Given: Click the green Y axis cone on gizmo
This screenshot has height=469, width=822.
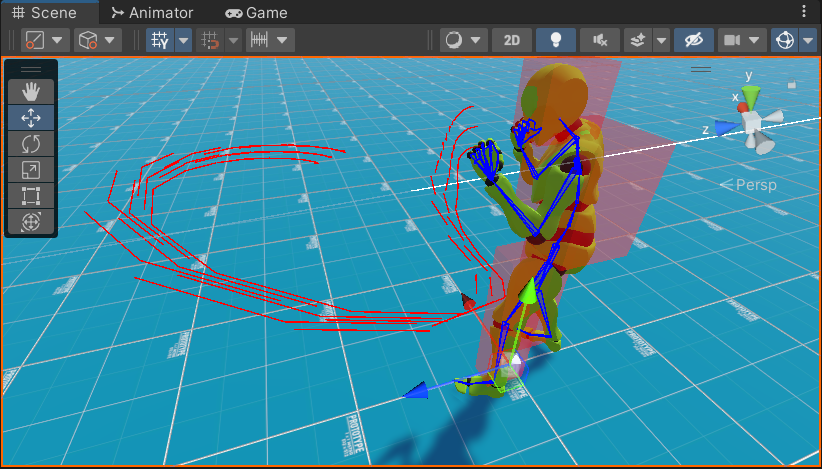Looking at the screenshot, I should (752, 96).
